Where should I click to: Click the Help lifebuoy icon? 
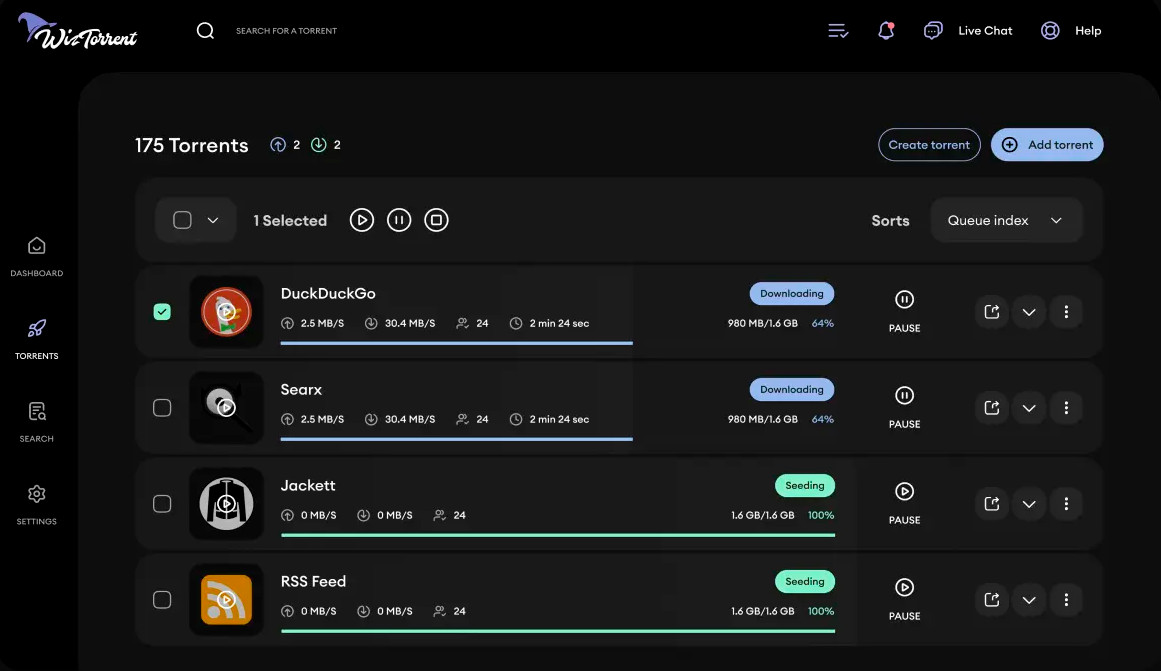[1050, 30]
